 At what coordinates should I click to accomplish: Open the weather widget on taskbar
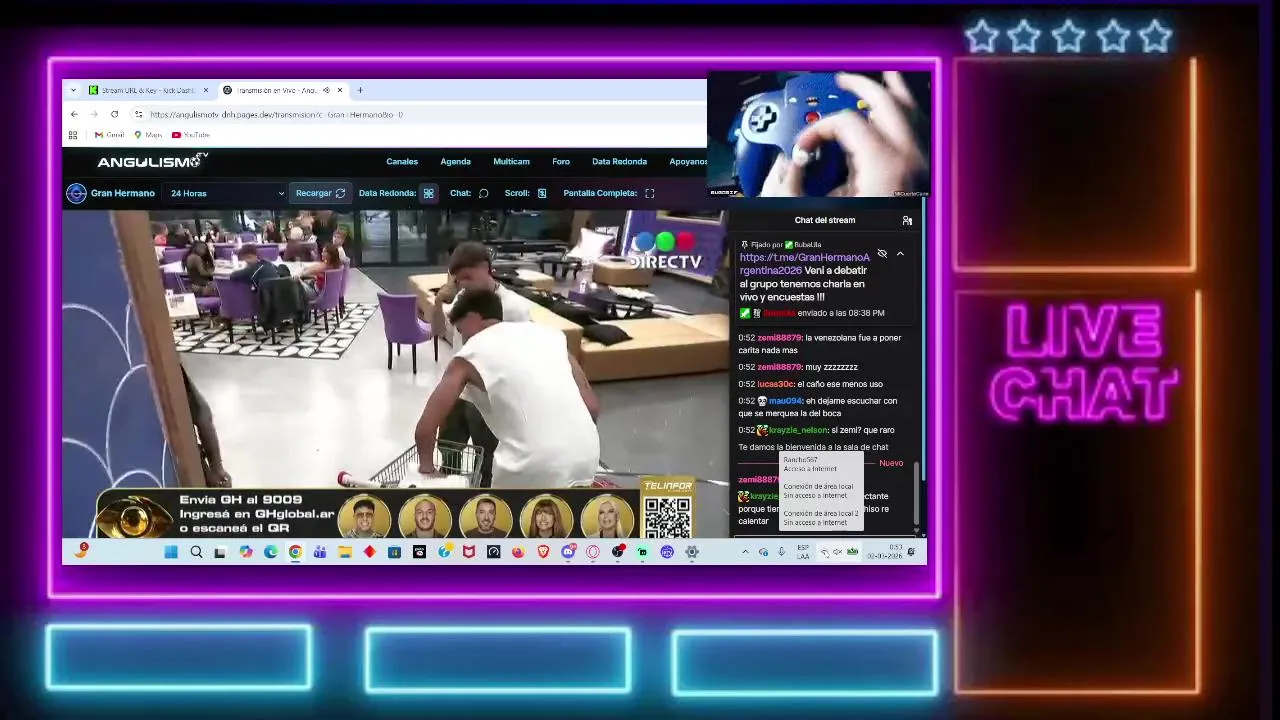point(82,551)
